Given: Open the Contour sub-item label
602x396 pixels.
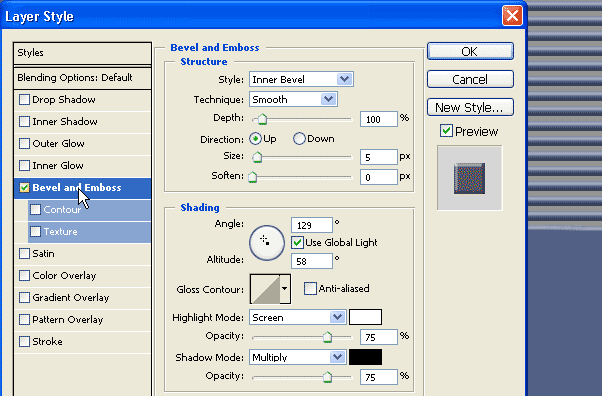Looking at the screenshot, I should point(62,209).
